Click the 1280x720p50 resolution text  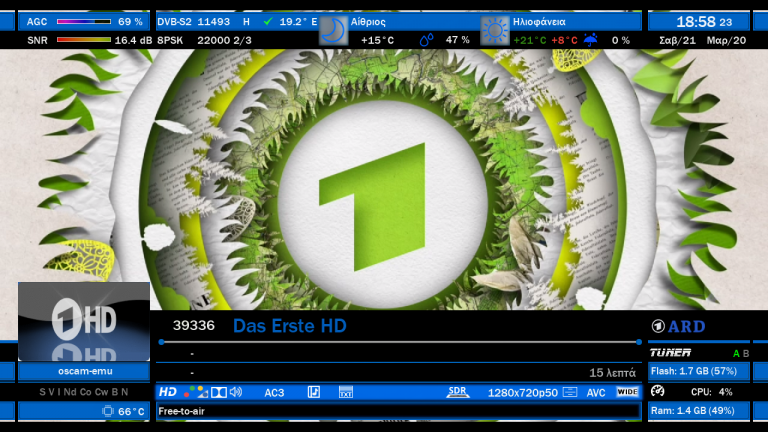point(523,393)
